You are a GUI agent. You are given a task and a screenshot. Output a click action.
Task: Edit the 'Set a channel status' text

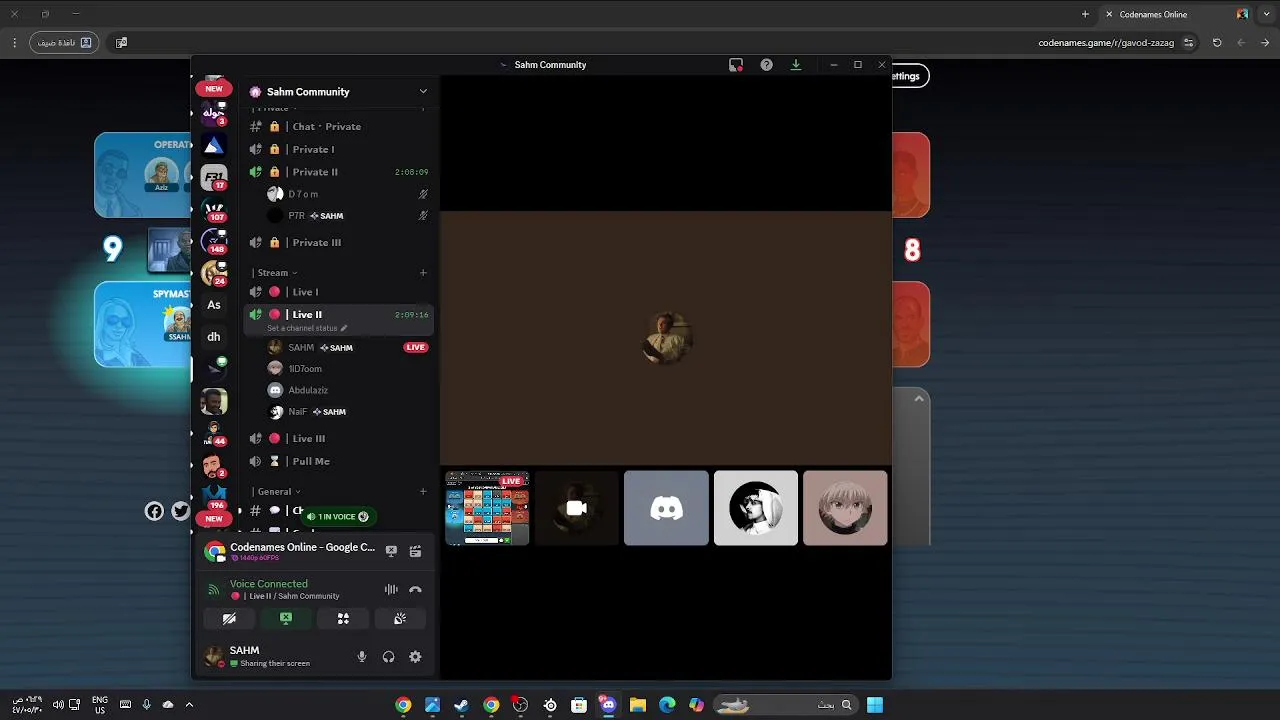click(x=306, y=328)
